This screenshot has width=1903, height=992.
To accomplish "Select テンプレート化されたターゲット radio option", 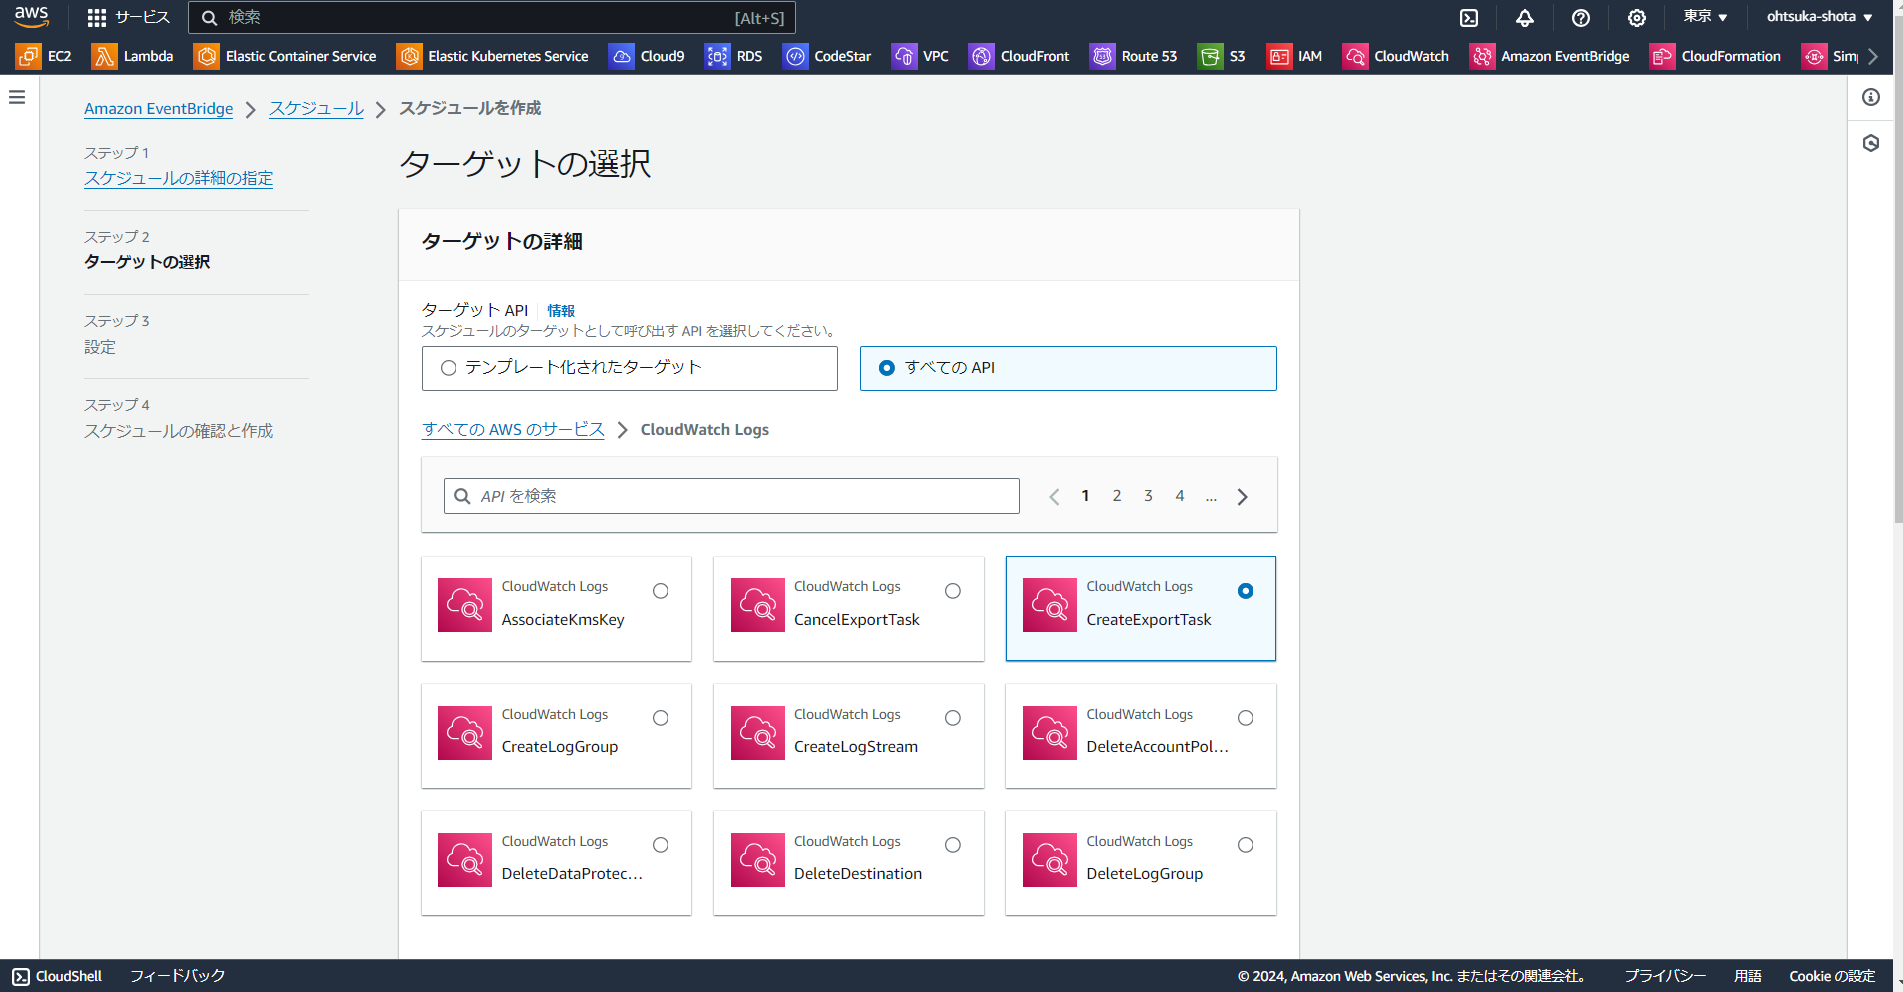I will pos(449,368).
